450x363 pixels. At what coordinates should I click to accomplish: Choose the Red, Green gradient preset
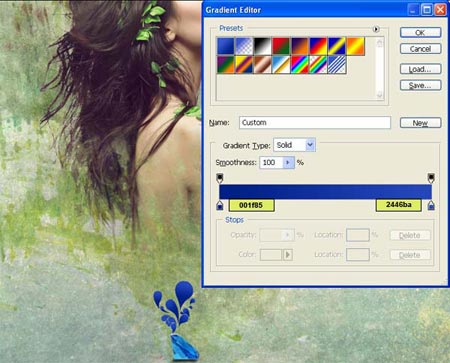(281, 46)
